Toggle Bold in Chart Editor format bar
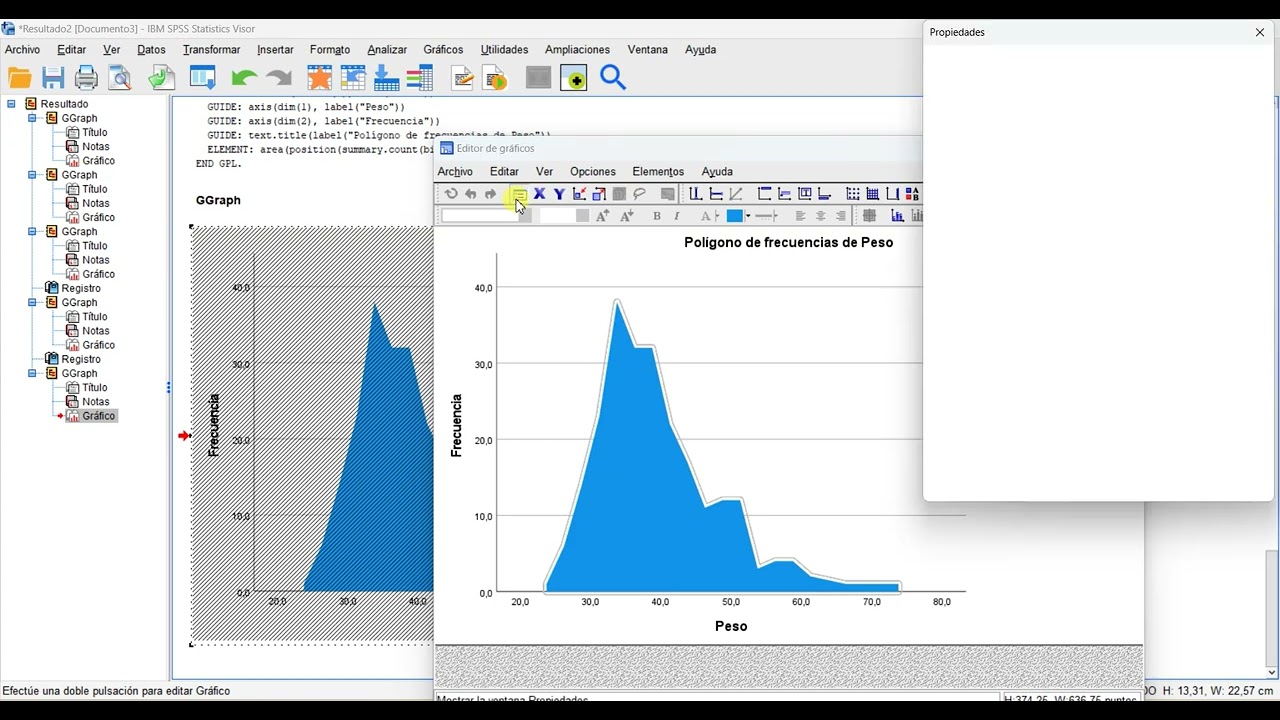 (x=657, y=216)
